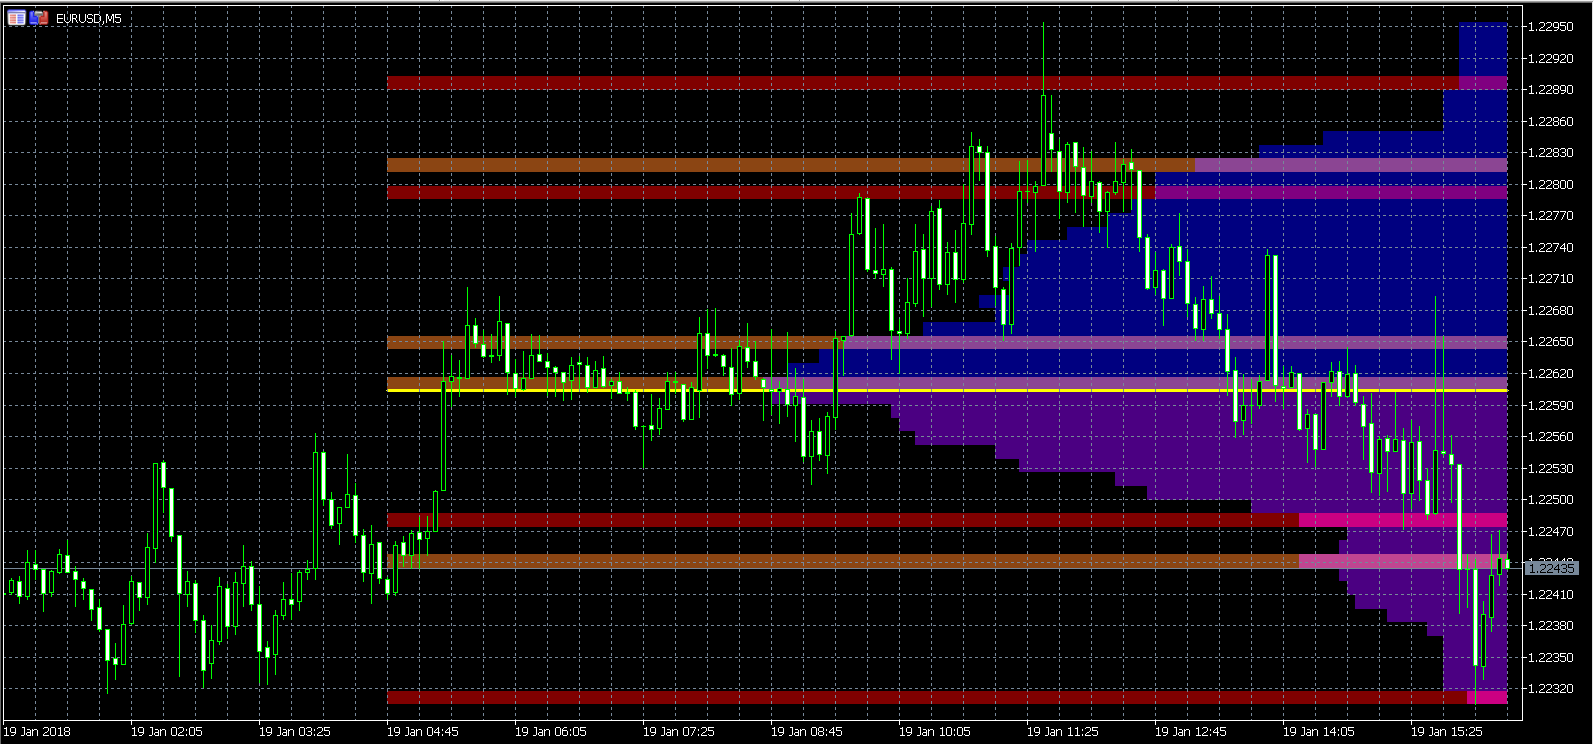Click the topmost dark red horizontal band
This screenshot has height=744, width=1594.
pyautogui.click(x=900, y=83)
